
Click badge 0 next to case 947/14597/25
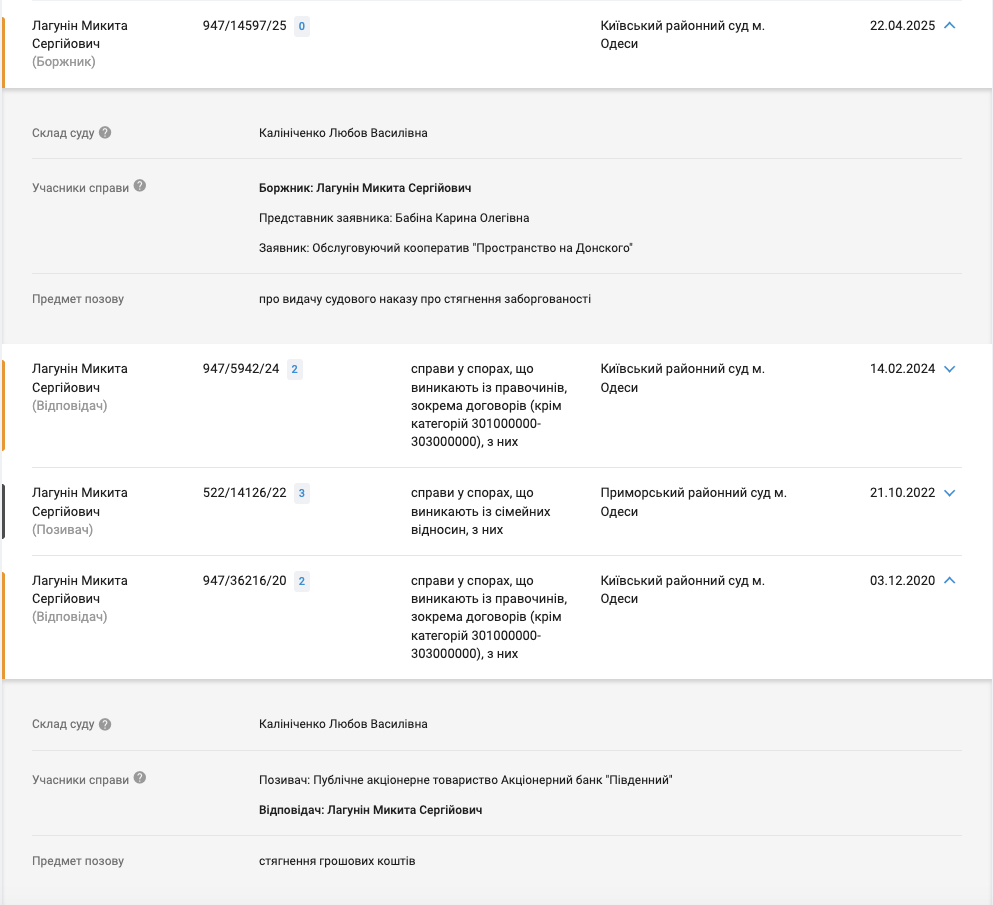tap(301, 26)
